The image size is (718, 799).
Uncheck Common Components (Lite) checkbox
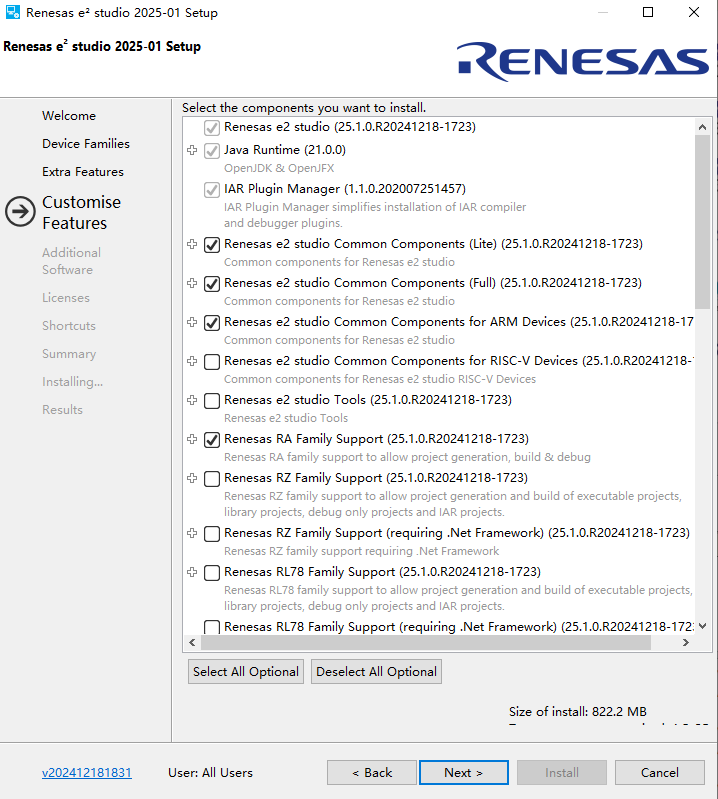pyautogui.click(x=212, y=245)
